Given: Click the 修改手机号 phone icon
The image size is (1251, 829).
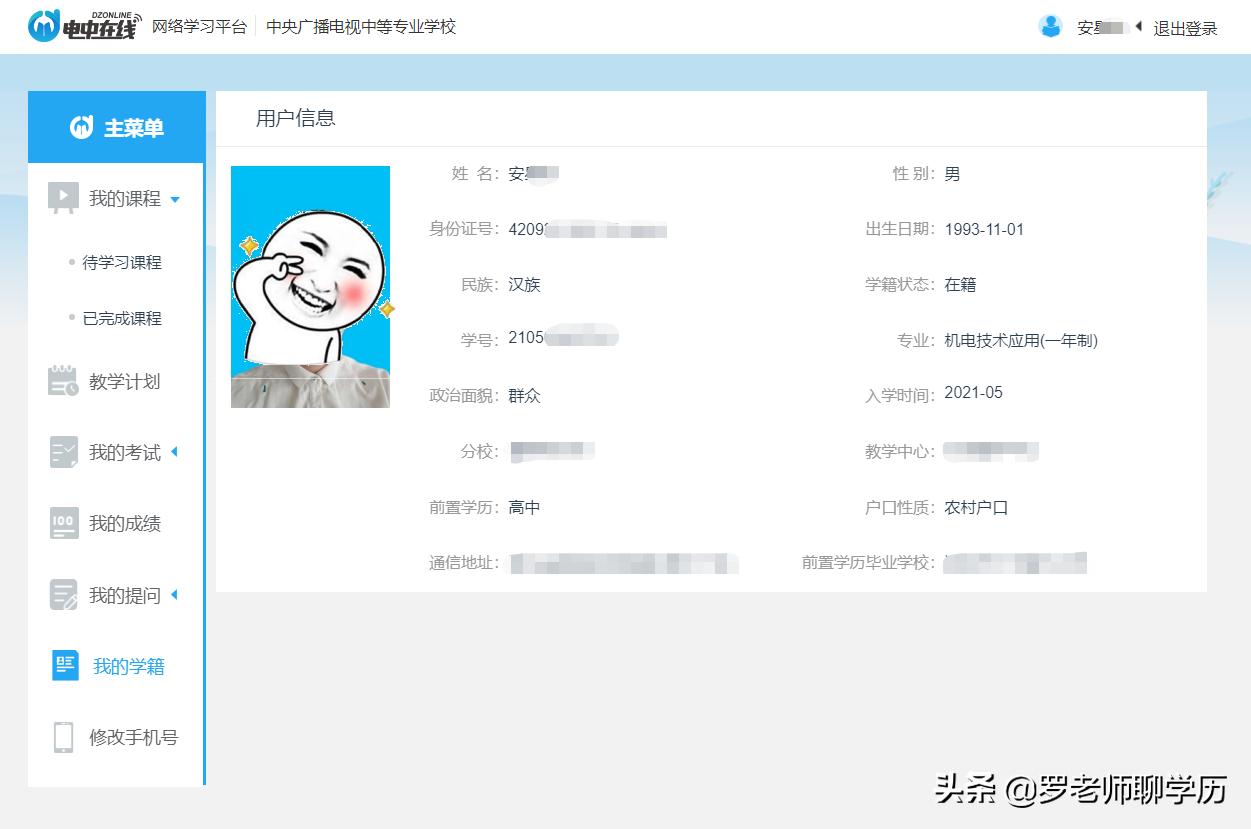Looking at the screenshot, I should pos(62,737).
